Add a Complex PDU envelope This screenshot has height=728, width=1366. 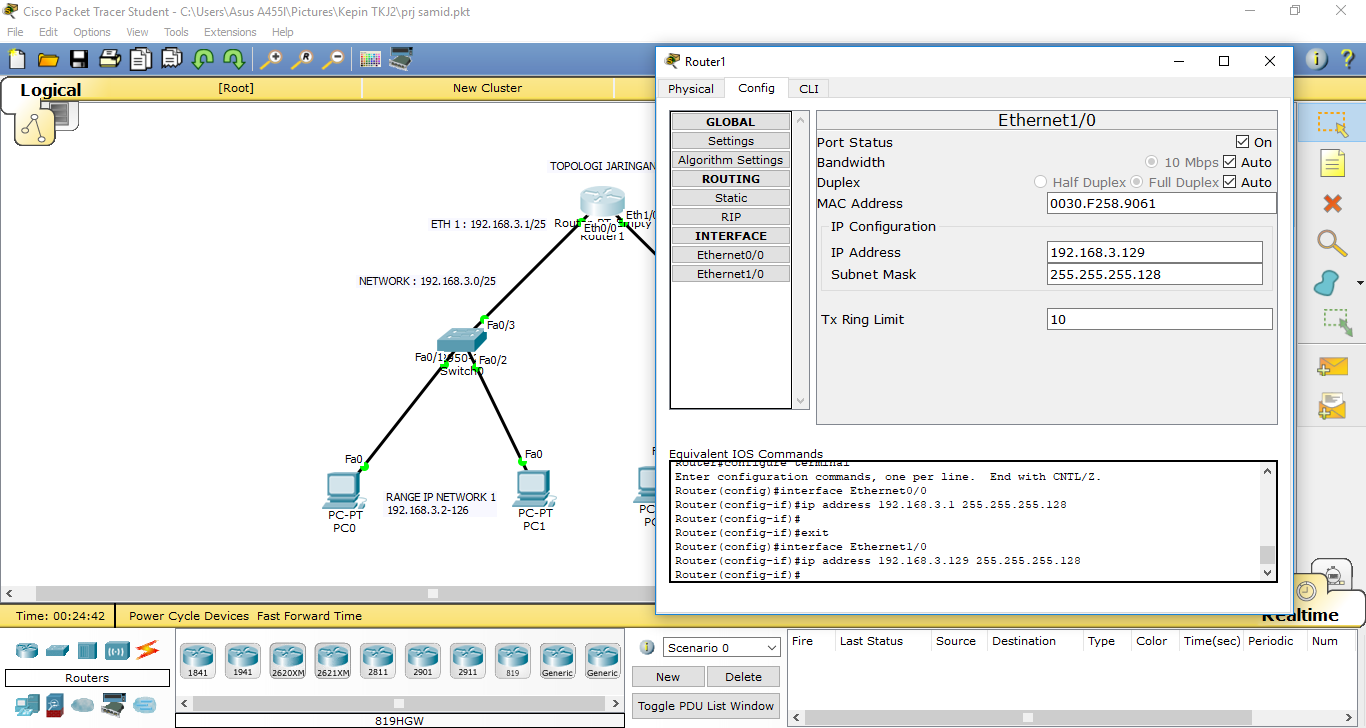(1332, 406)
